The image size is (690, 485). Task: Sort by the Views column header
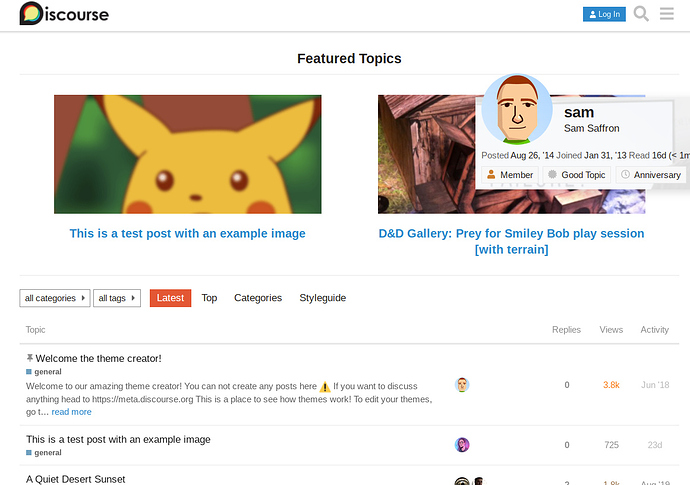coord(611,330)
